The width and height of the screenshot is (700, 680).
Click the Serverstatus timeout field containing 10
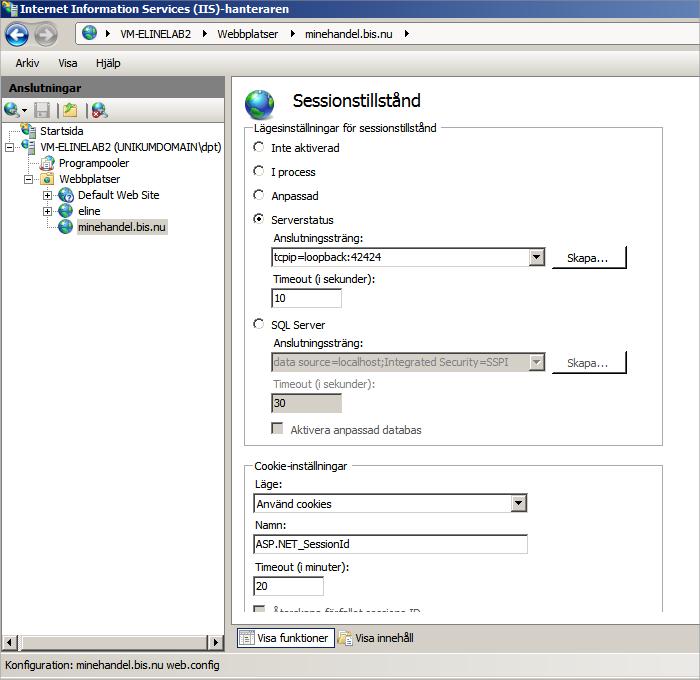tap(306, 298)
